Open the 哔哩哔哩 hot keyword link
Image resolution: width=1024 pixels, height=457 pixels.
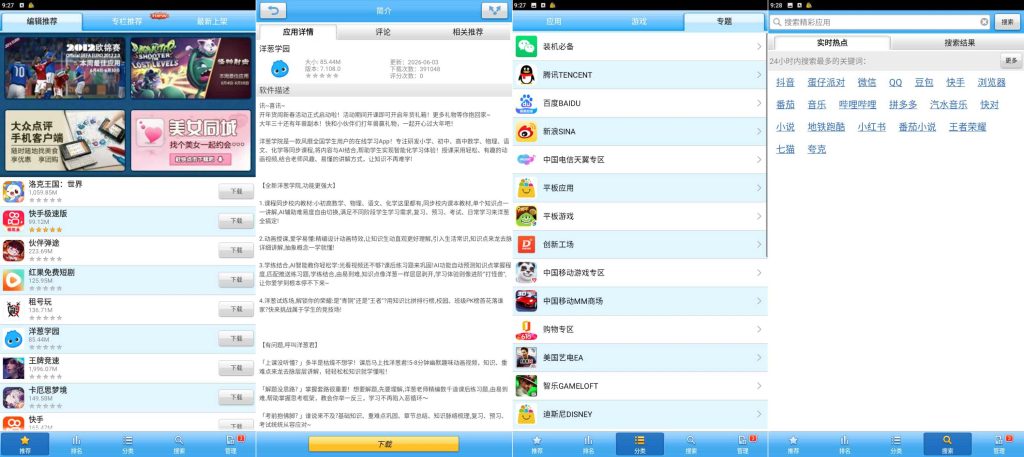click(857, 104)
